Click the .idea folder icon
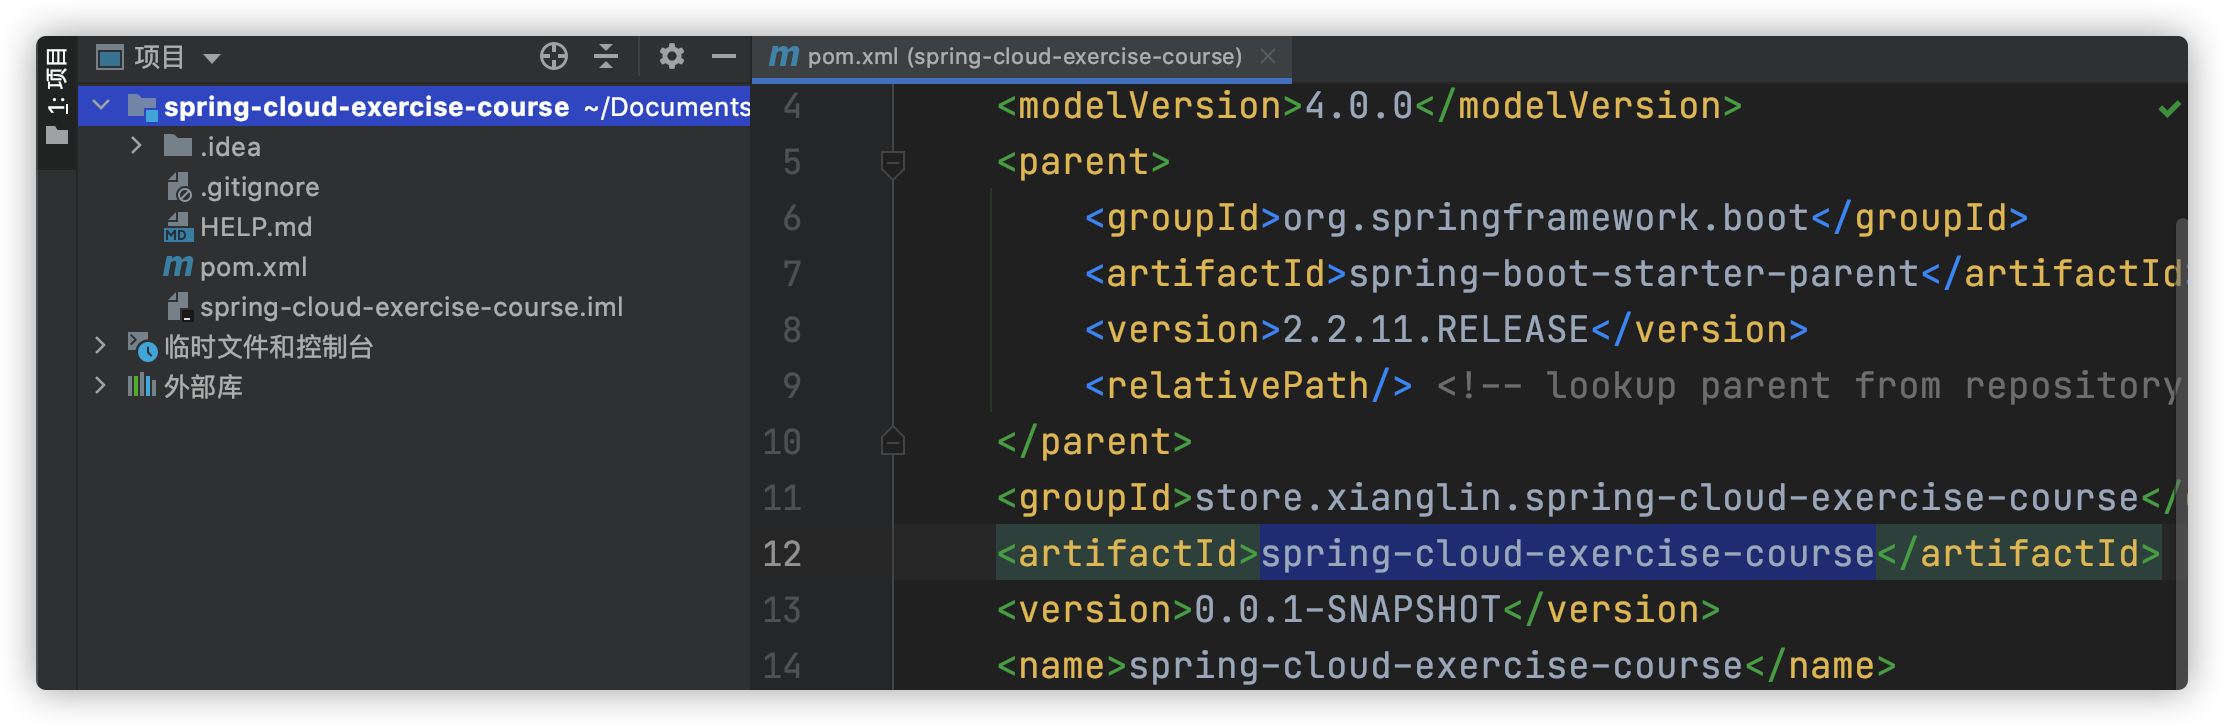Screen dimensions: 2224x726 (178, 147)
